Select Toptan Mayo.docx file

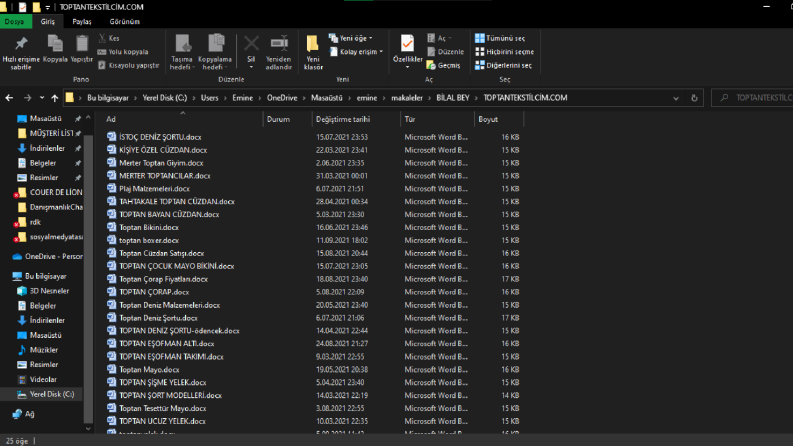point(149,370)
